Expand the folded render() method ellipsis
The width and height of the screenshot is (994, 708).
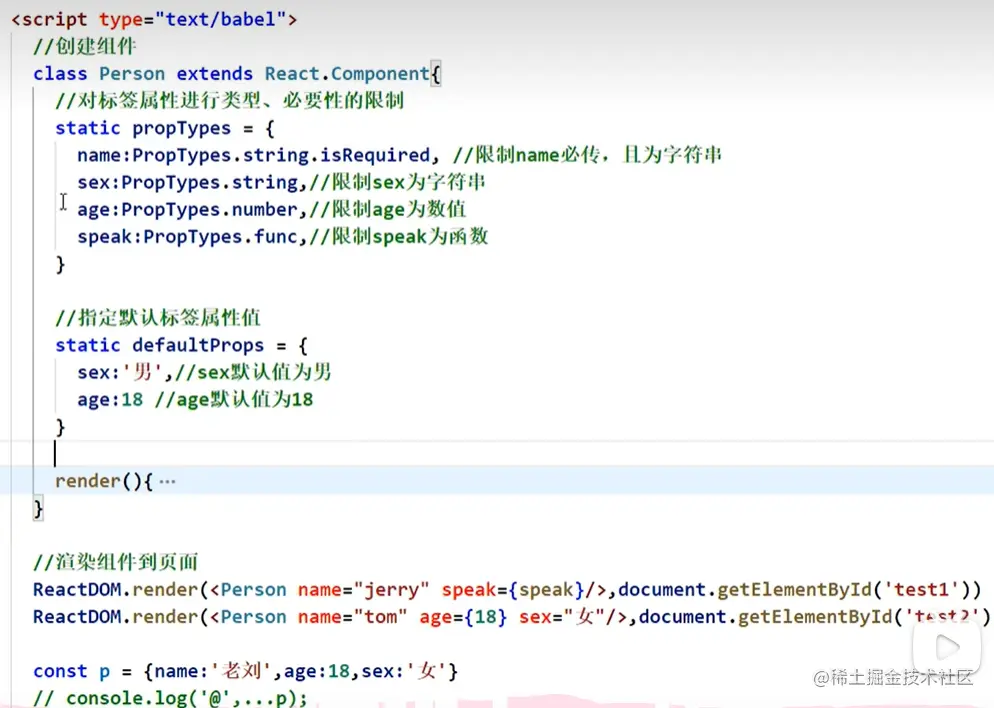(167, 482)
